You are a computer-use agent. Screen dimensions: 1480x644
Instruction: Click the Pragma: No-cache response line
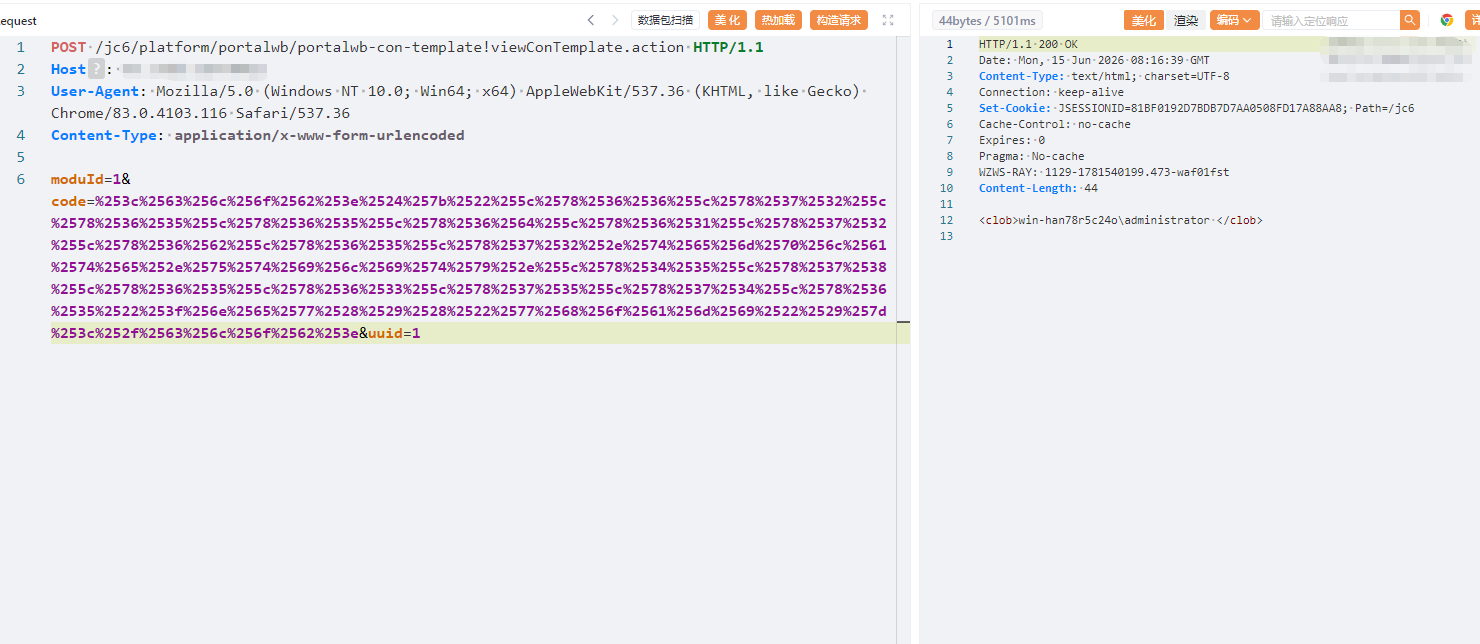tap(1031, 156)
